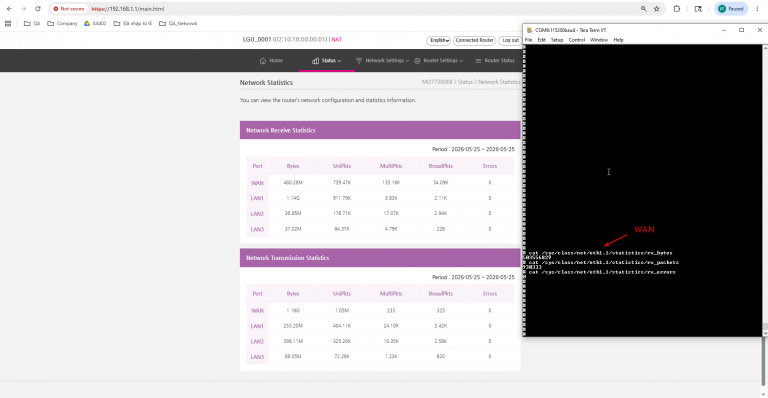
Task: Expand the Router Settings menu
Action: click(x=438, y=61)
